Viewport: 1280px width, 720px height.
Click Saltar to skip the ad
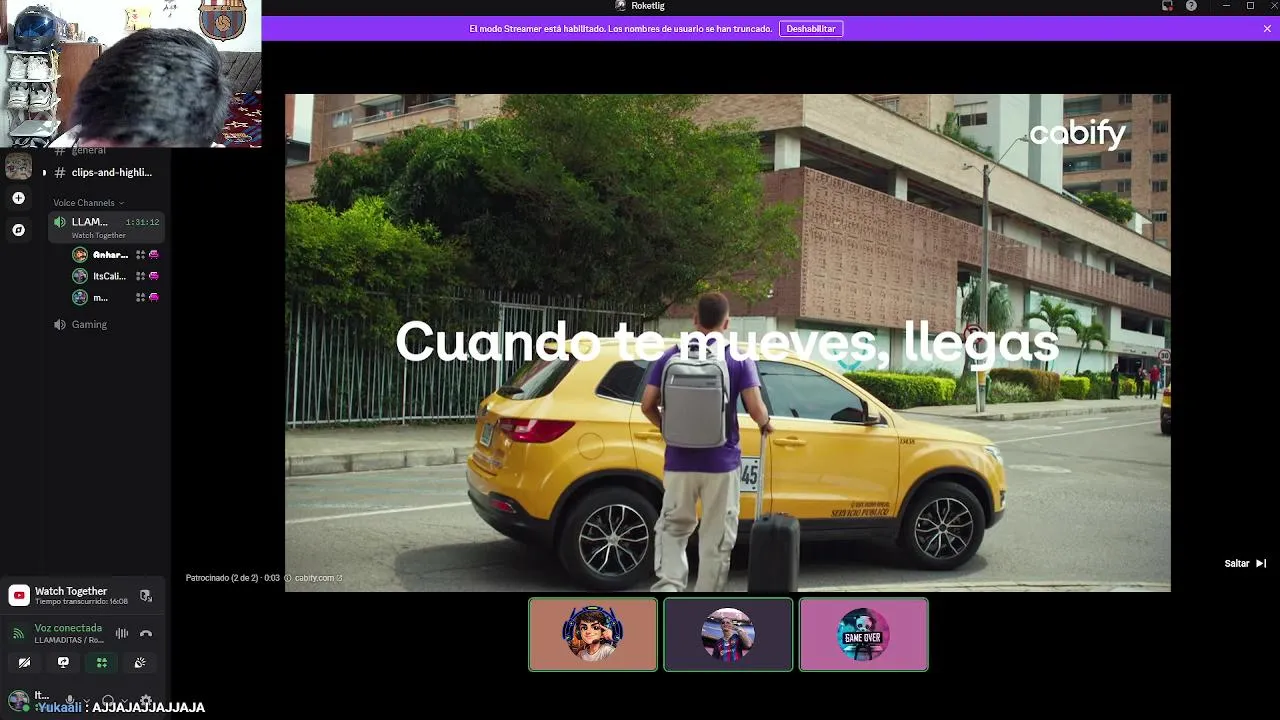pos(1245,564)
